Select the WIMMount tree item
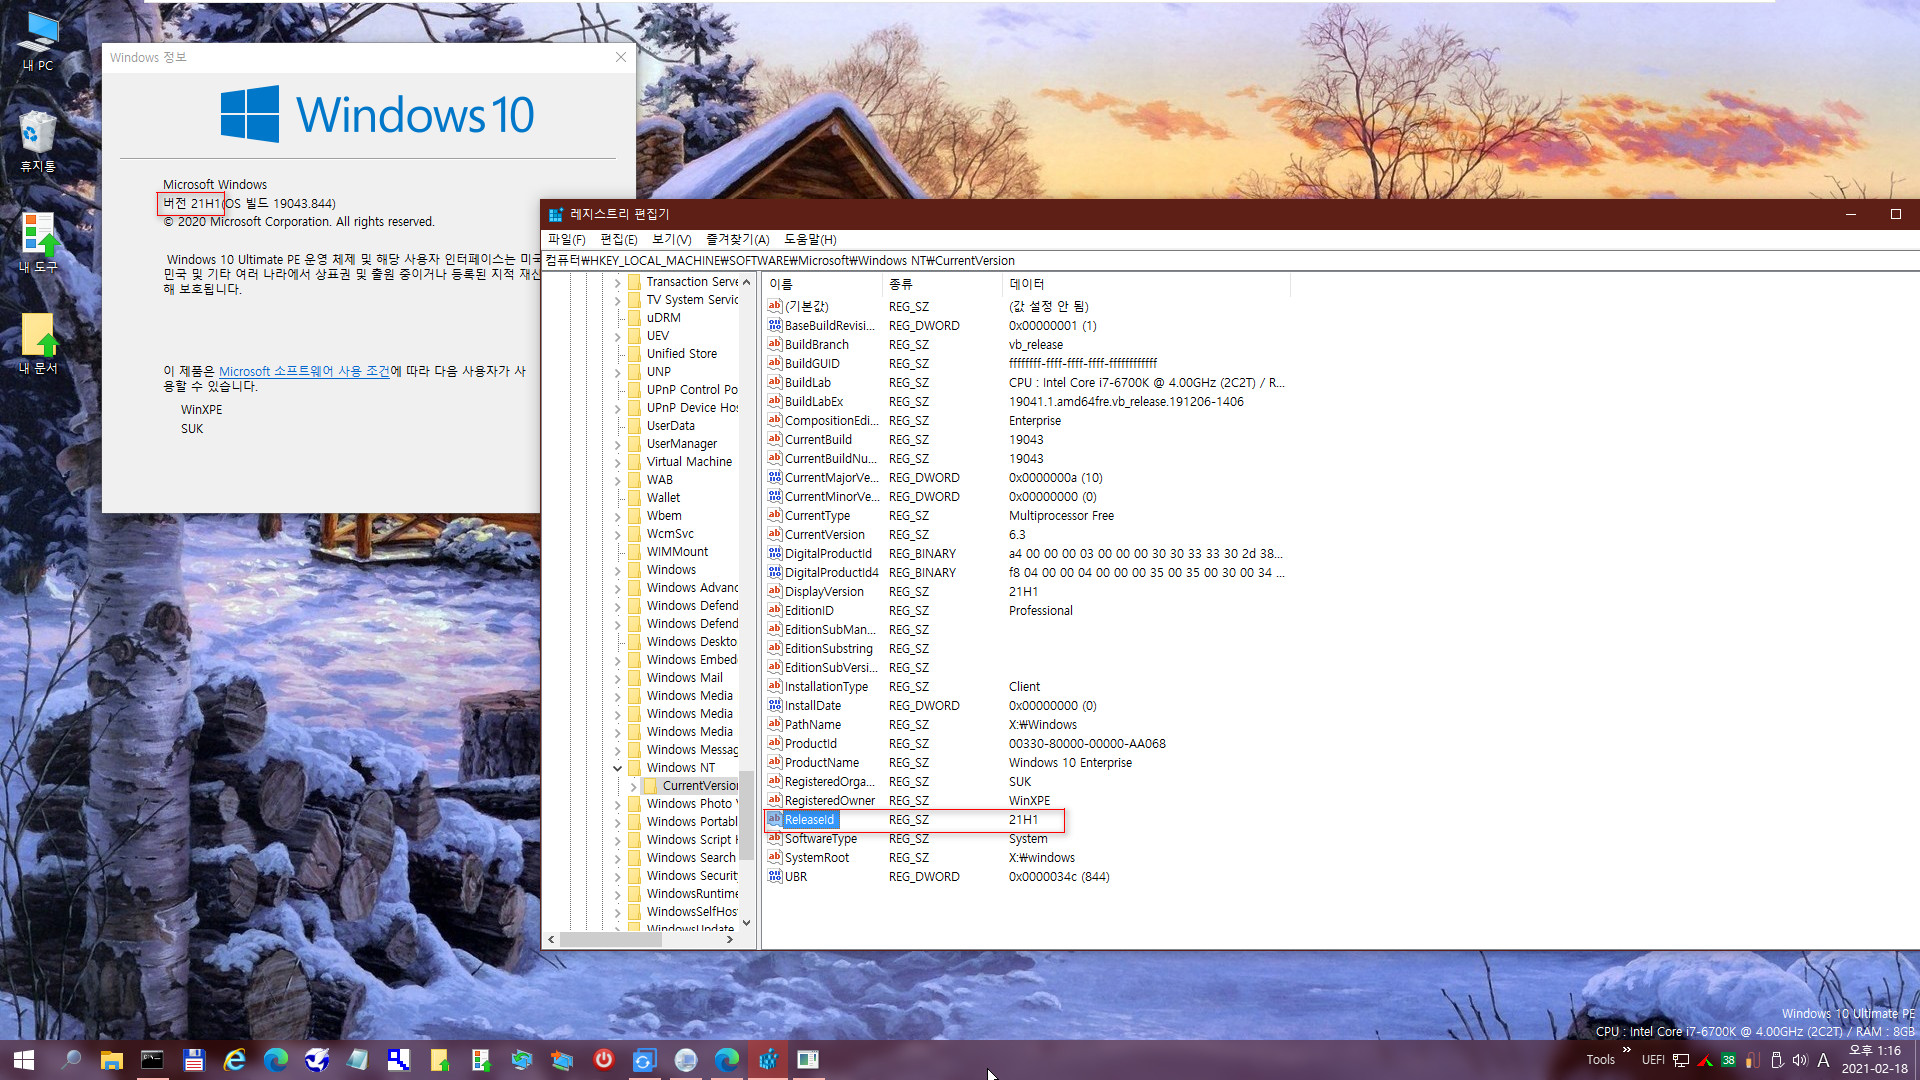The height and width of the screenshot is (1080, 1920). point(677,552)
